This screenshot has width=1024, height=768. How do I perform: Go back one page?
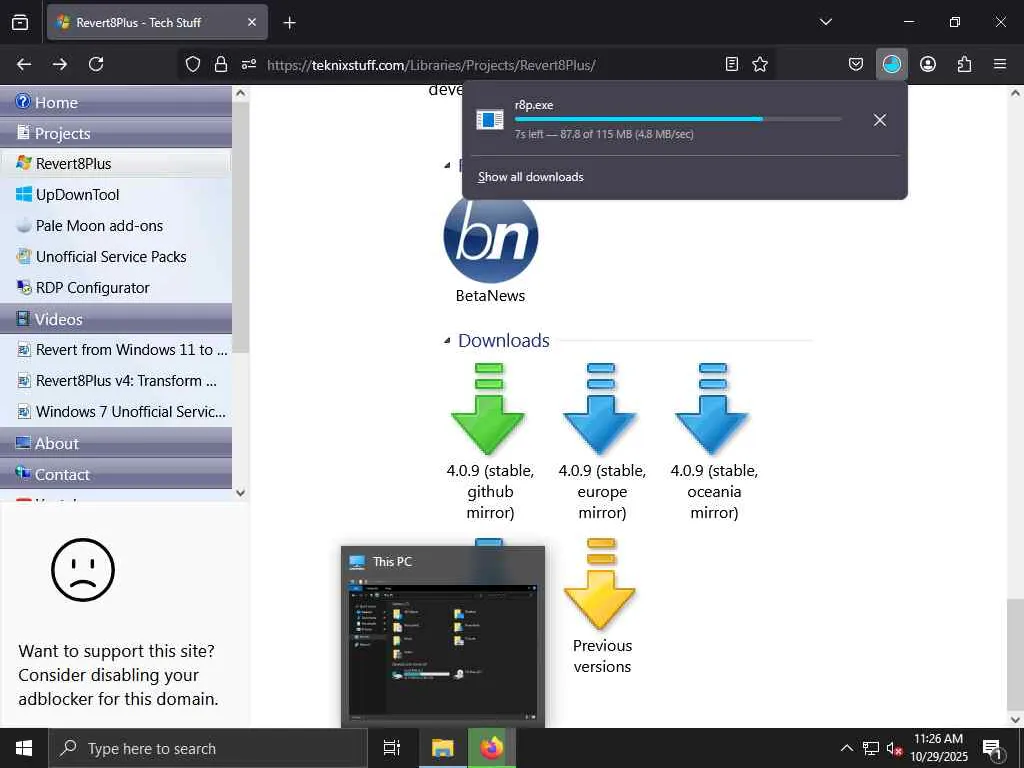24,64
